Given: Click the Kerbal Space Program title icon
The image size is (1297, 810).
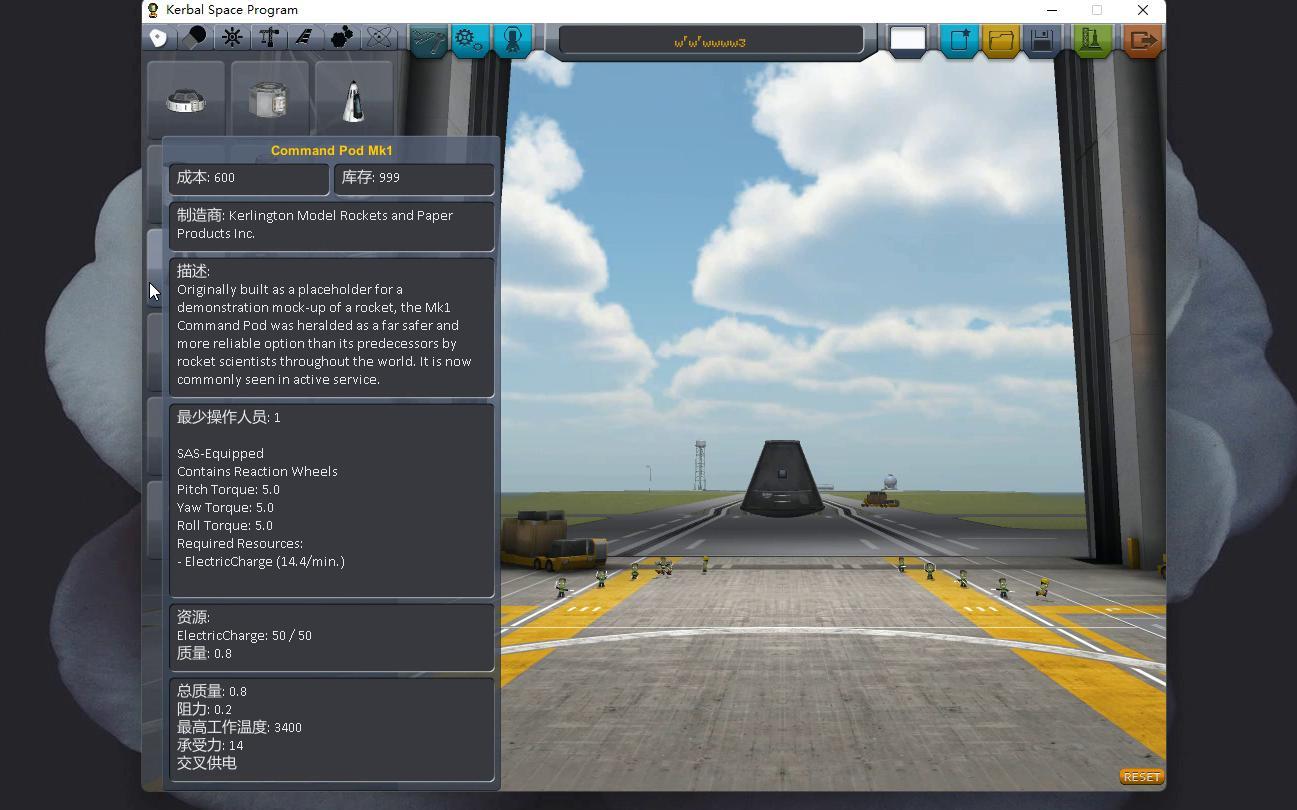Looking at the screenshot, I should click(x=153, y=10).
